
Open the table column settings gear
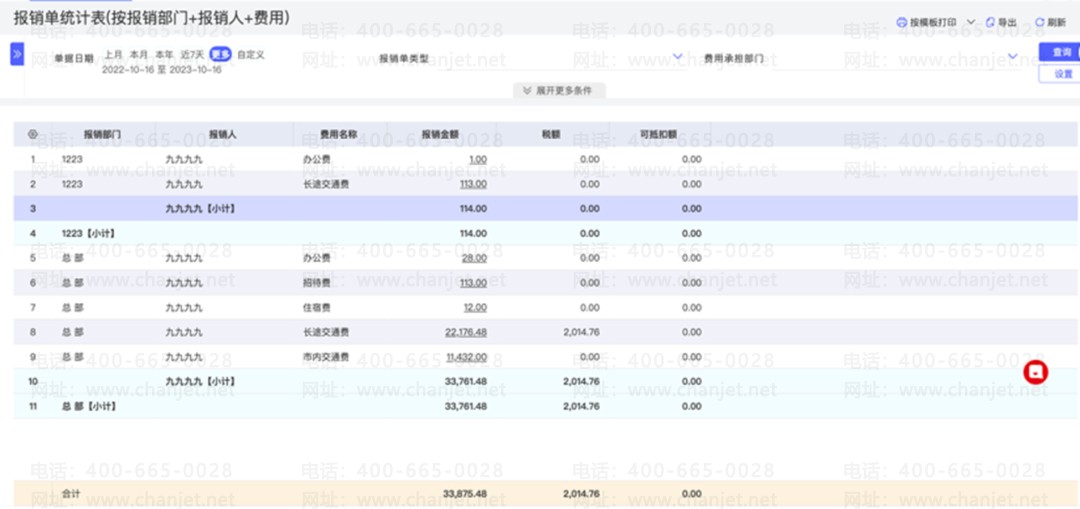[x=32, y=134]
